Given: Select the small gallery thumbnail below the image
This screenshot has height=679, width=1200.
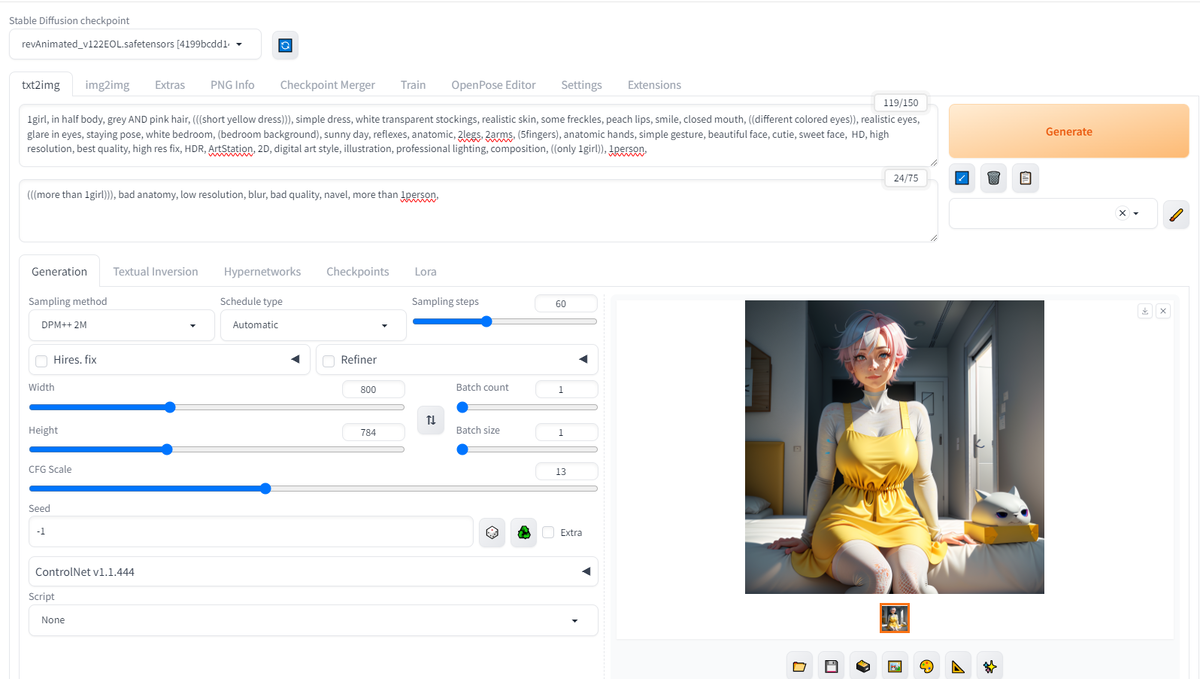Looking at the screenshot, I should point(895,618).
